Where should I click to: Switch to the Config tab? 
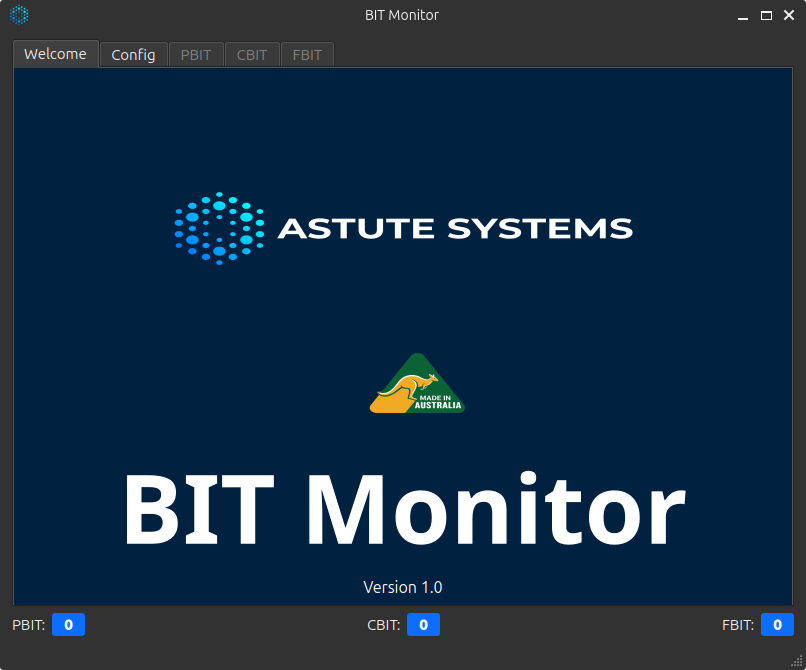pos(133,54)
